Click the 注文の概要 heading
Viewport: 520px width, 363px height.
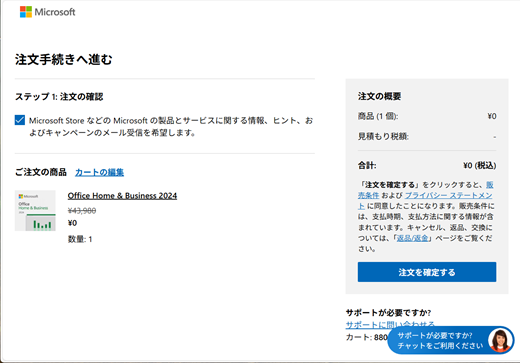[379, 96]
